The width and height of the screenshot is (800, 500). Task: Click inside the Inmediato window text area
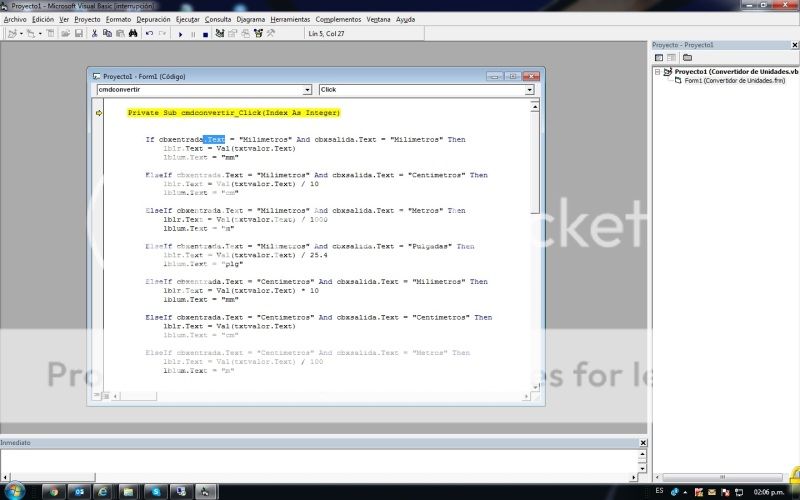click(319, 461)
